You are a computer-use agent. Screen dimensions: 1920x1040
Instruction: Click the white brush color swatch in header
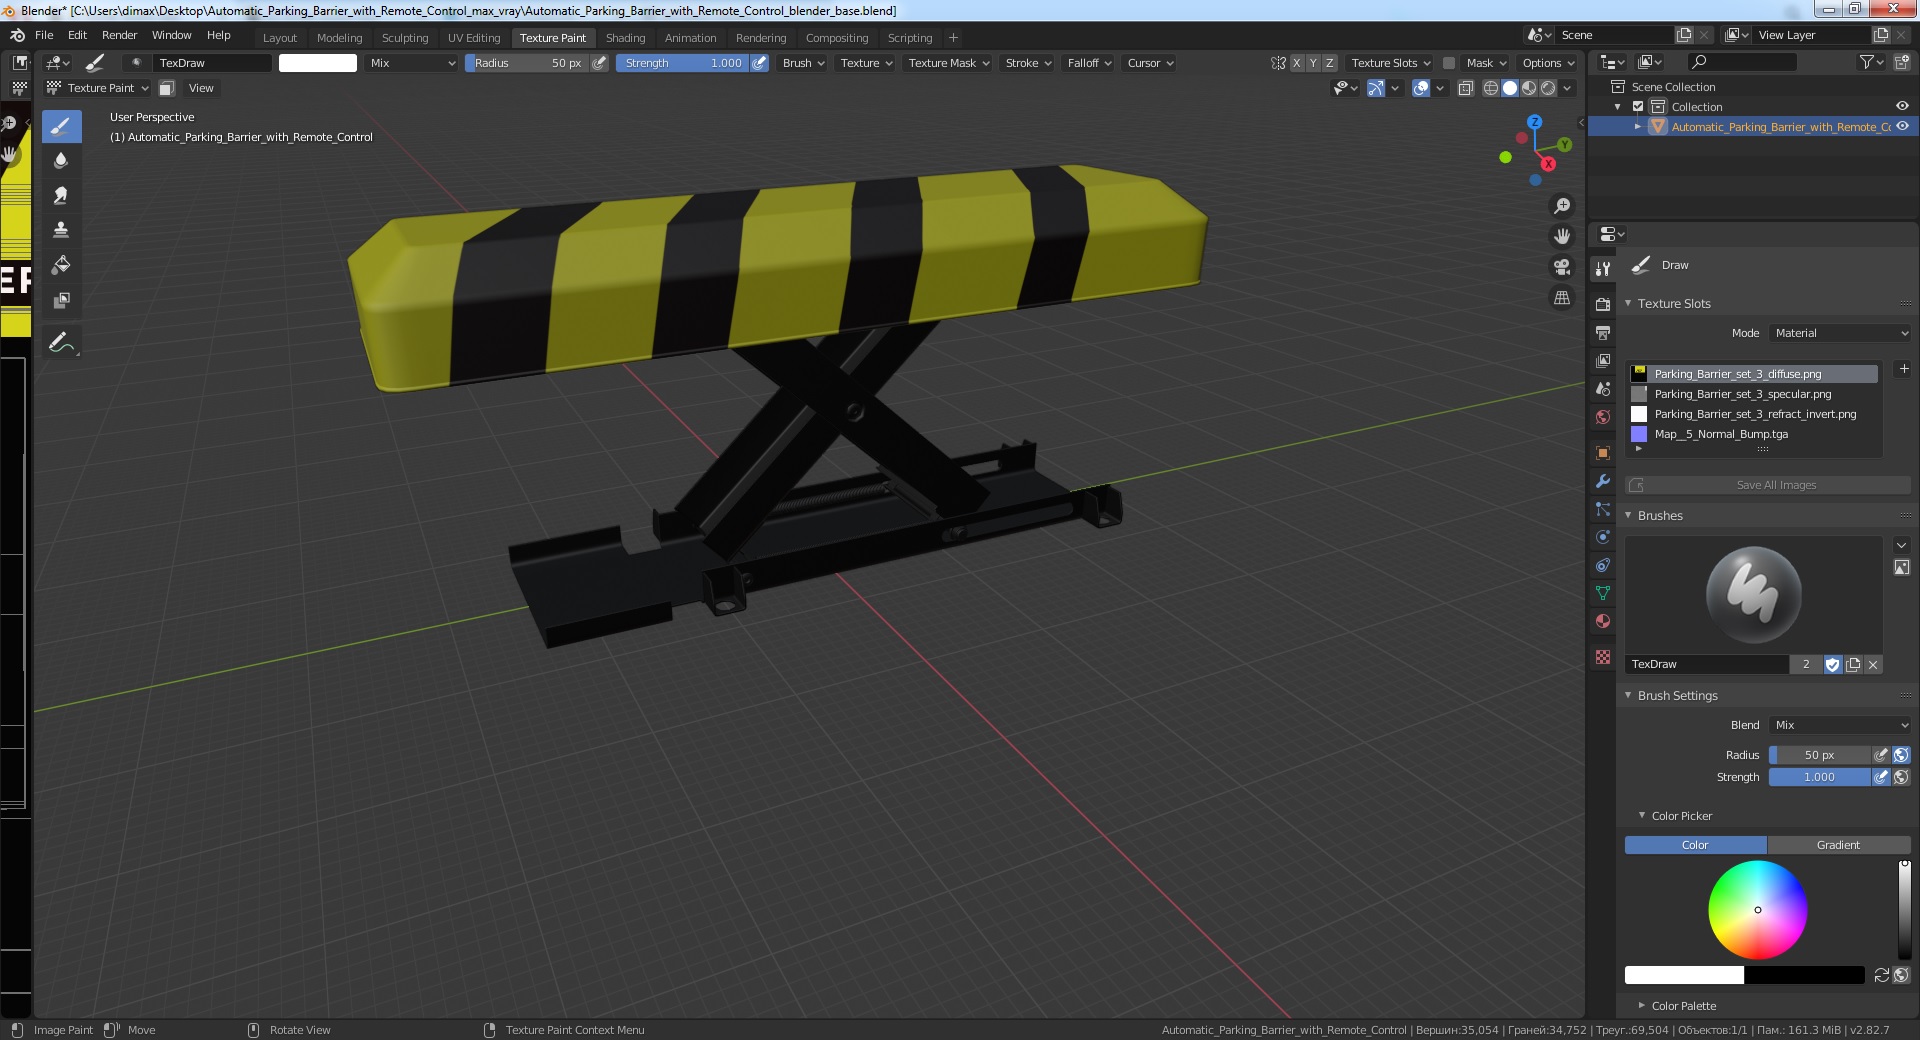(x=317, y=63)
